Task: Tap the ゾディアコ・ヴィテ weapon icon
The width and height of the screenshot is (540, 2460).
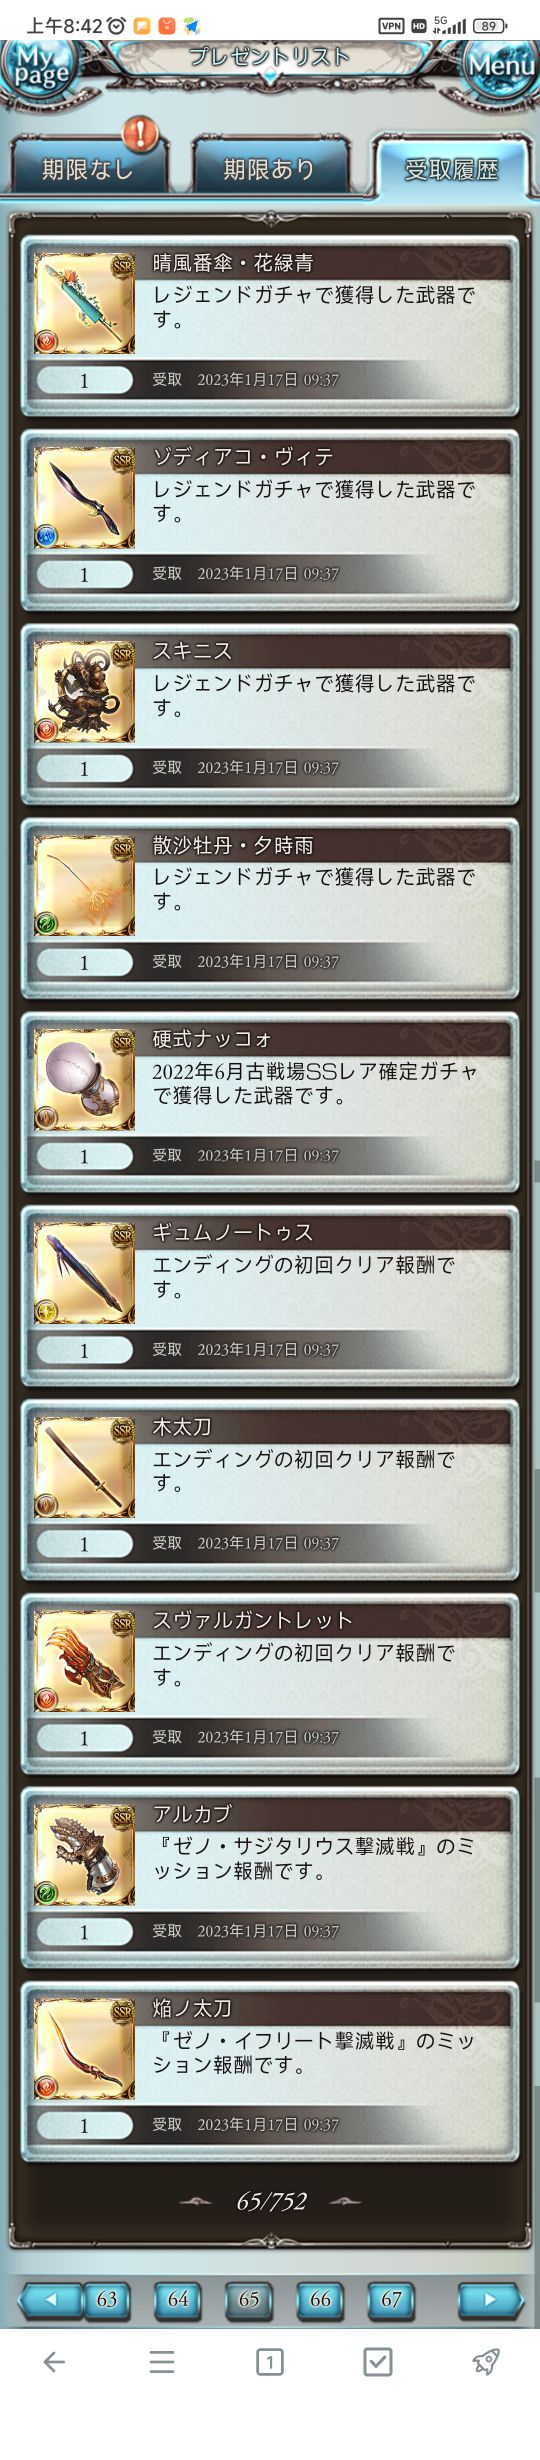Action: (85, 497)
